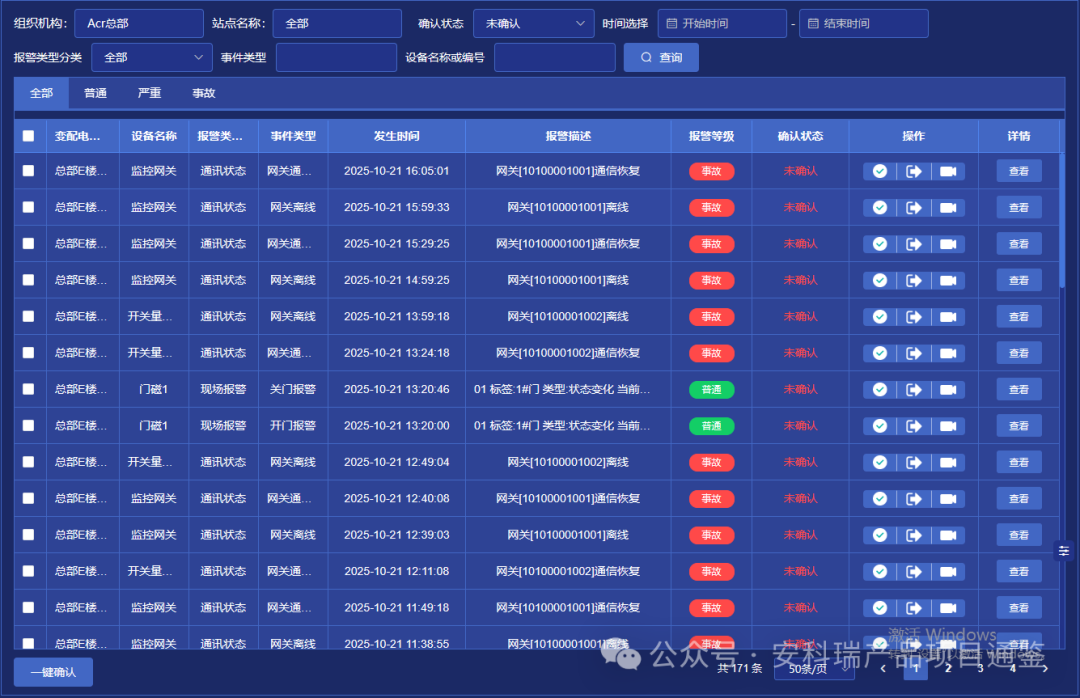Click the calendar icon in 开始时间 field

673,23
